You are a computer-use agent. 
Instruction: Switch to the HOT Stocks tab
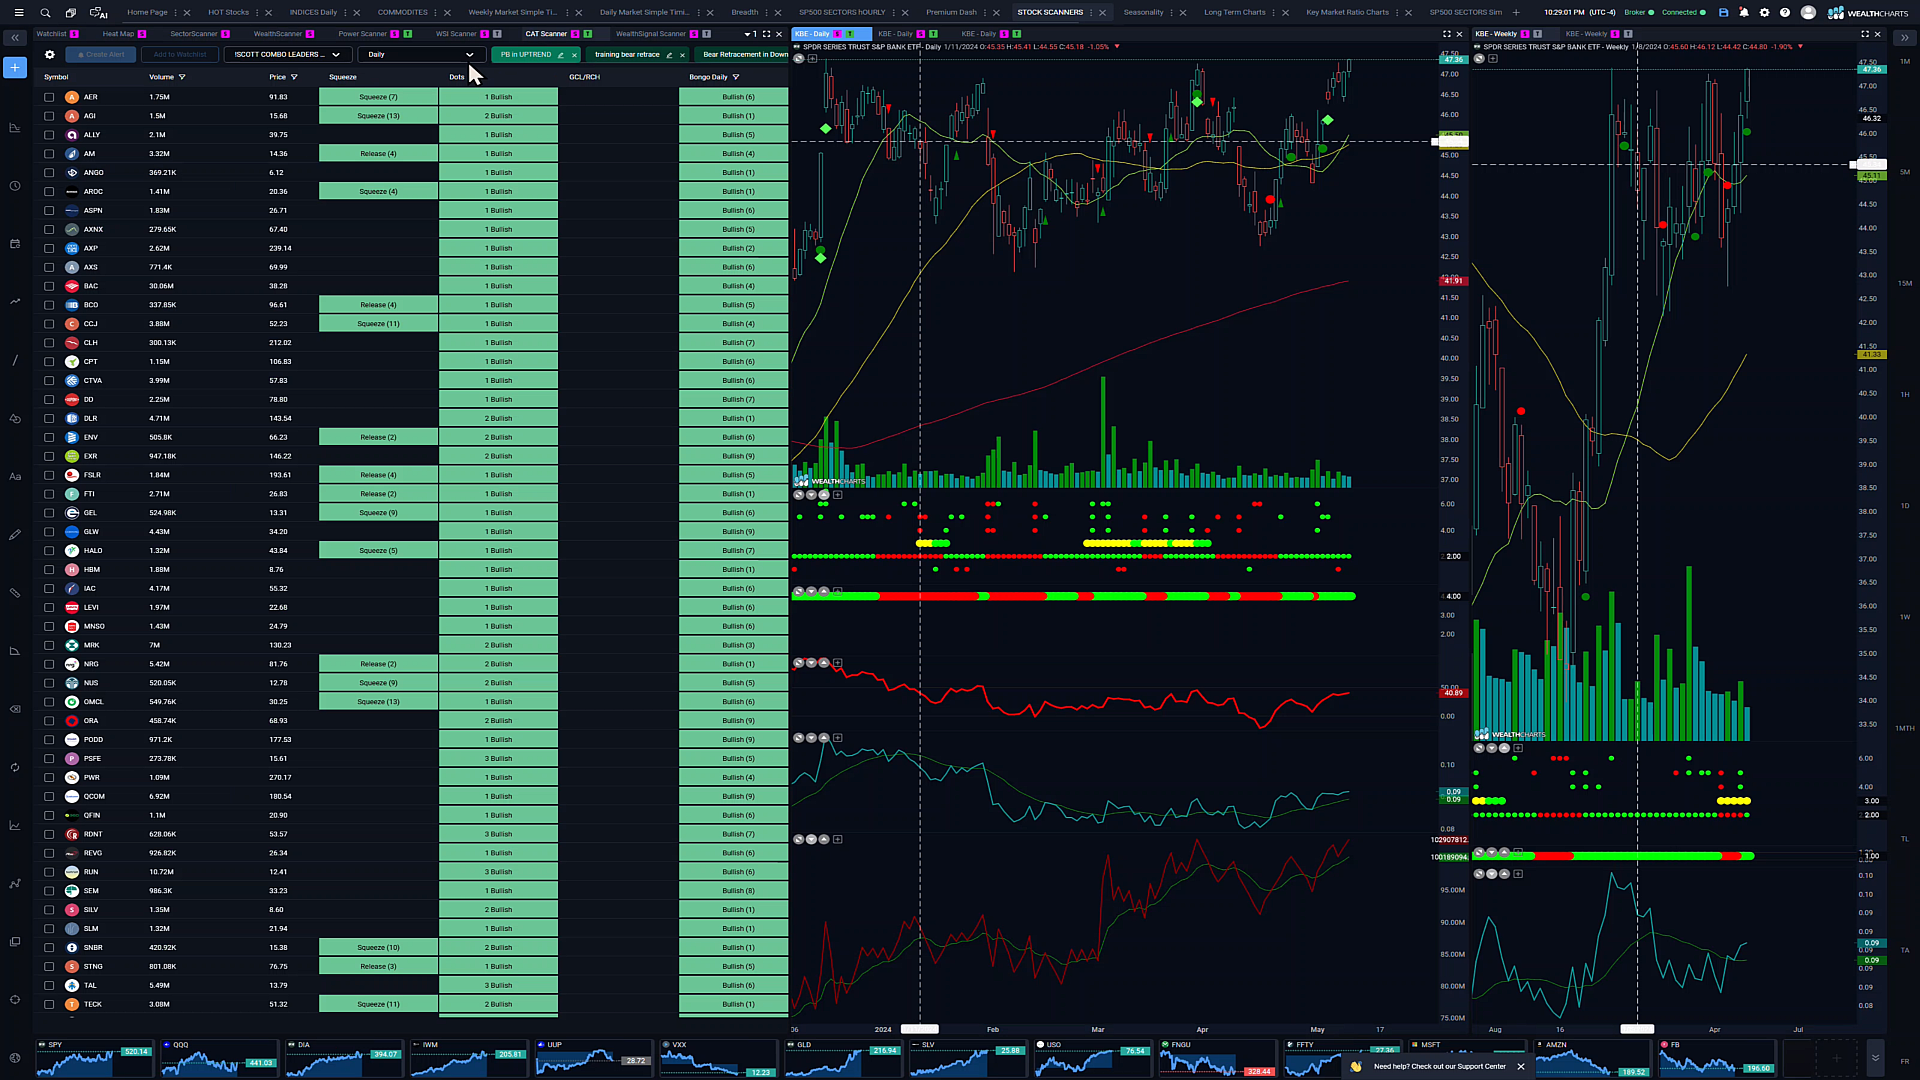[x=228, y=13]
